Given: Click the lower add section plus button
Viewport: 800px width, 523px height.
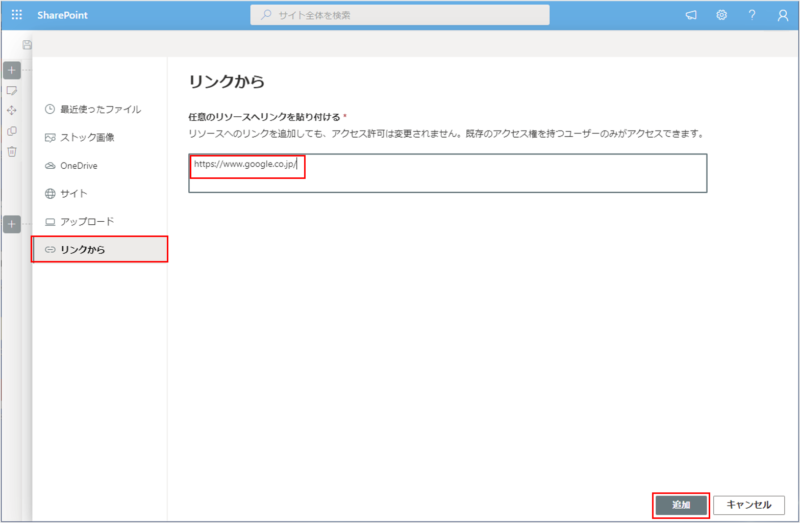Looking at the screenshot, I should (12, 224).
